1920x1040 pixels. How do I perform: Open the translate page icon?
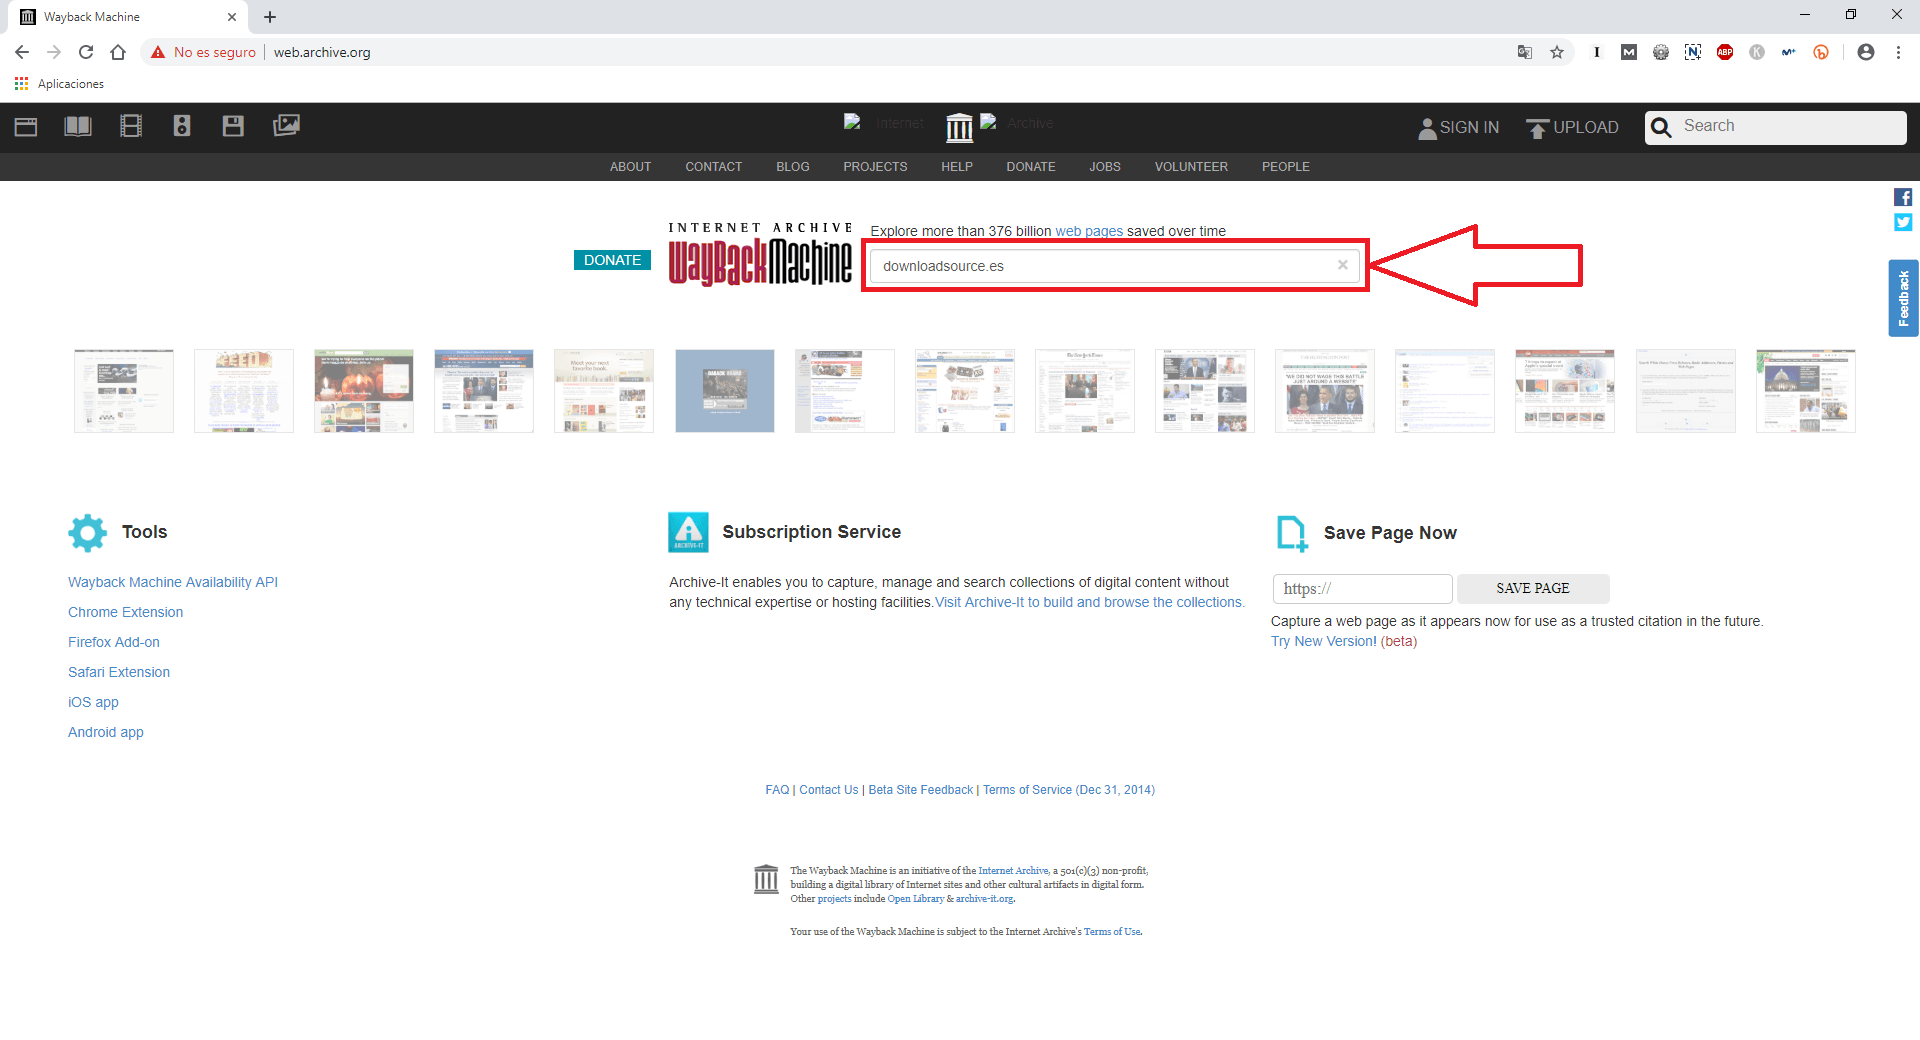pyautogui.click(x=1525, y=52)
